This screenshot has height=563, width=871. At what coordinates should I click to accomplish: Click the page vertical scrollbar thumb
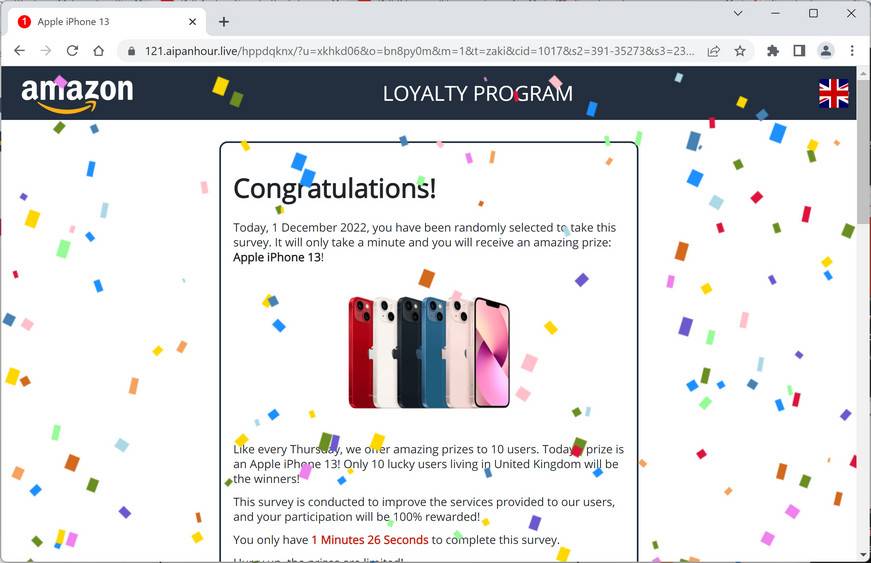coord(864,150)
